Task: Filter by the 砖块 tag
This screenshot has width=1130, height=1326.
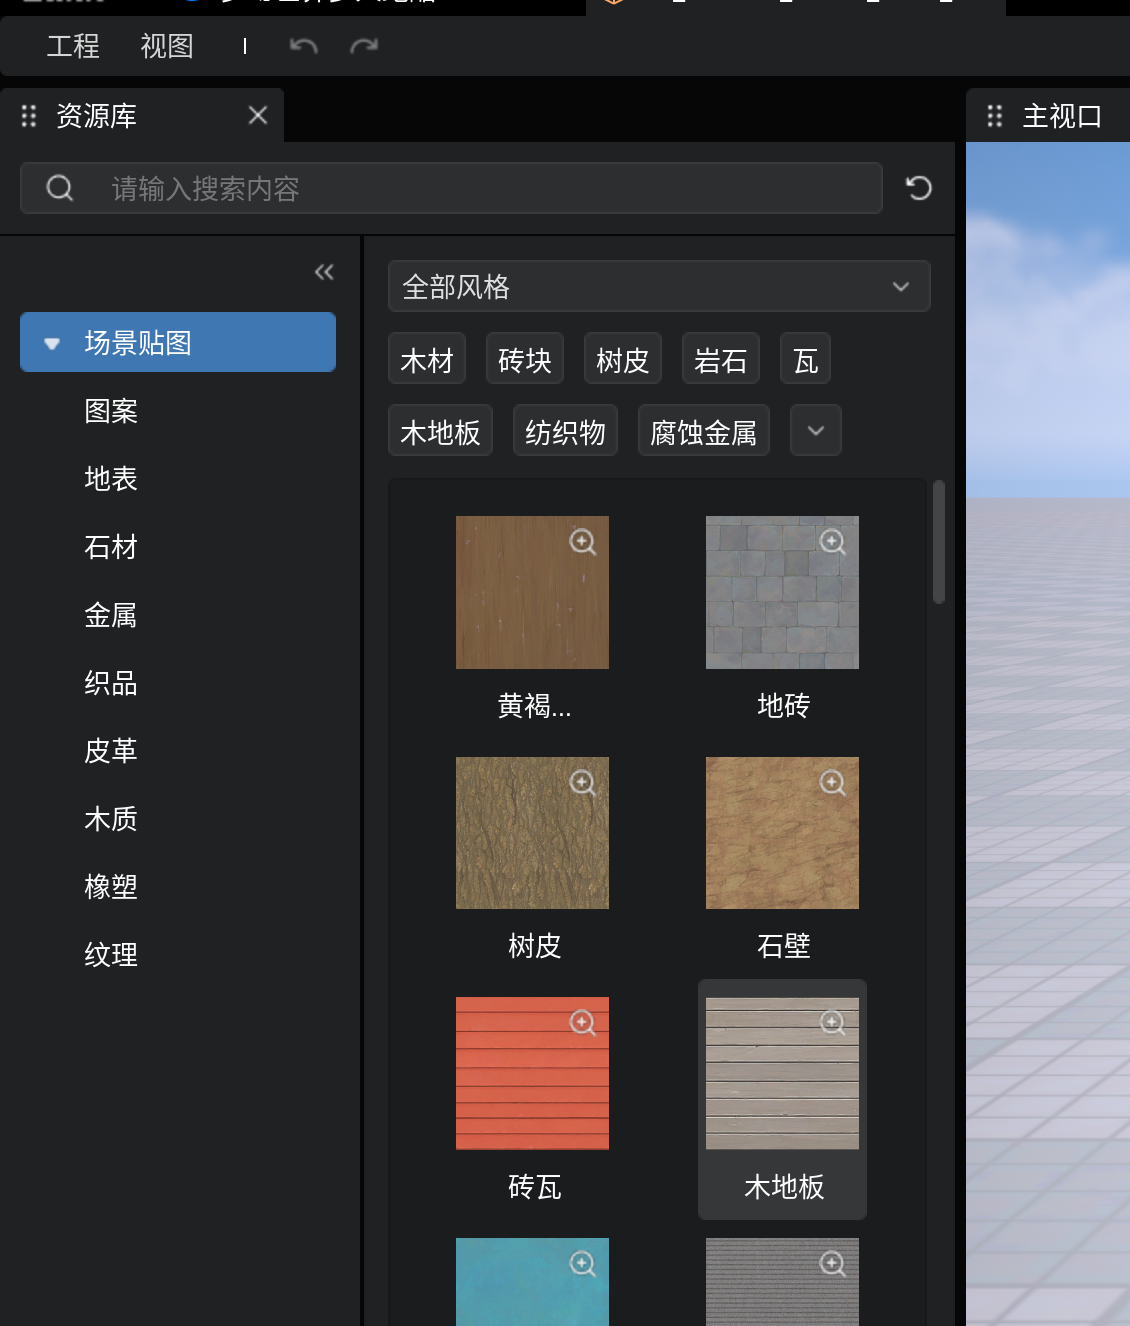Action: pos(525,358)
